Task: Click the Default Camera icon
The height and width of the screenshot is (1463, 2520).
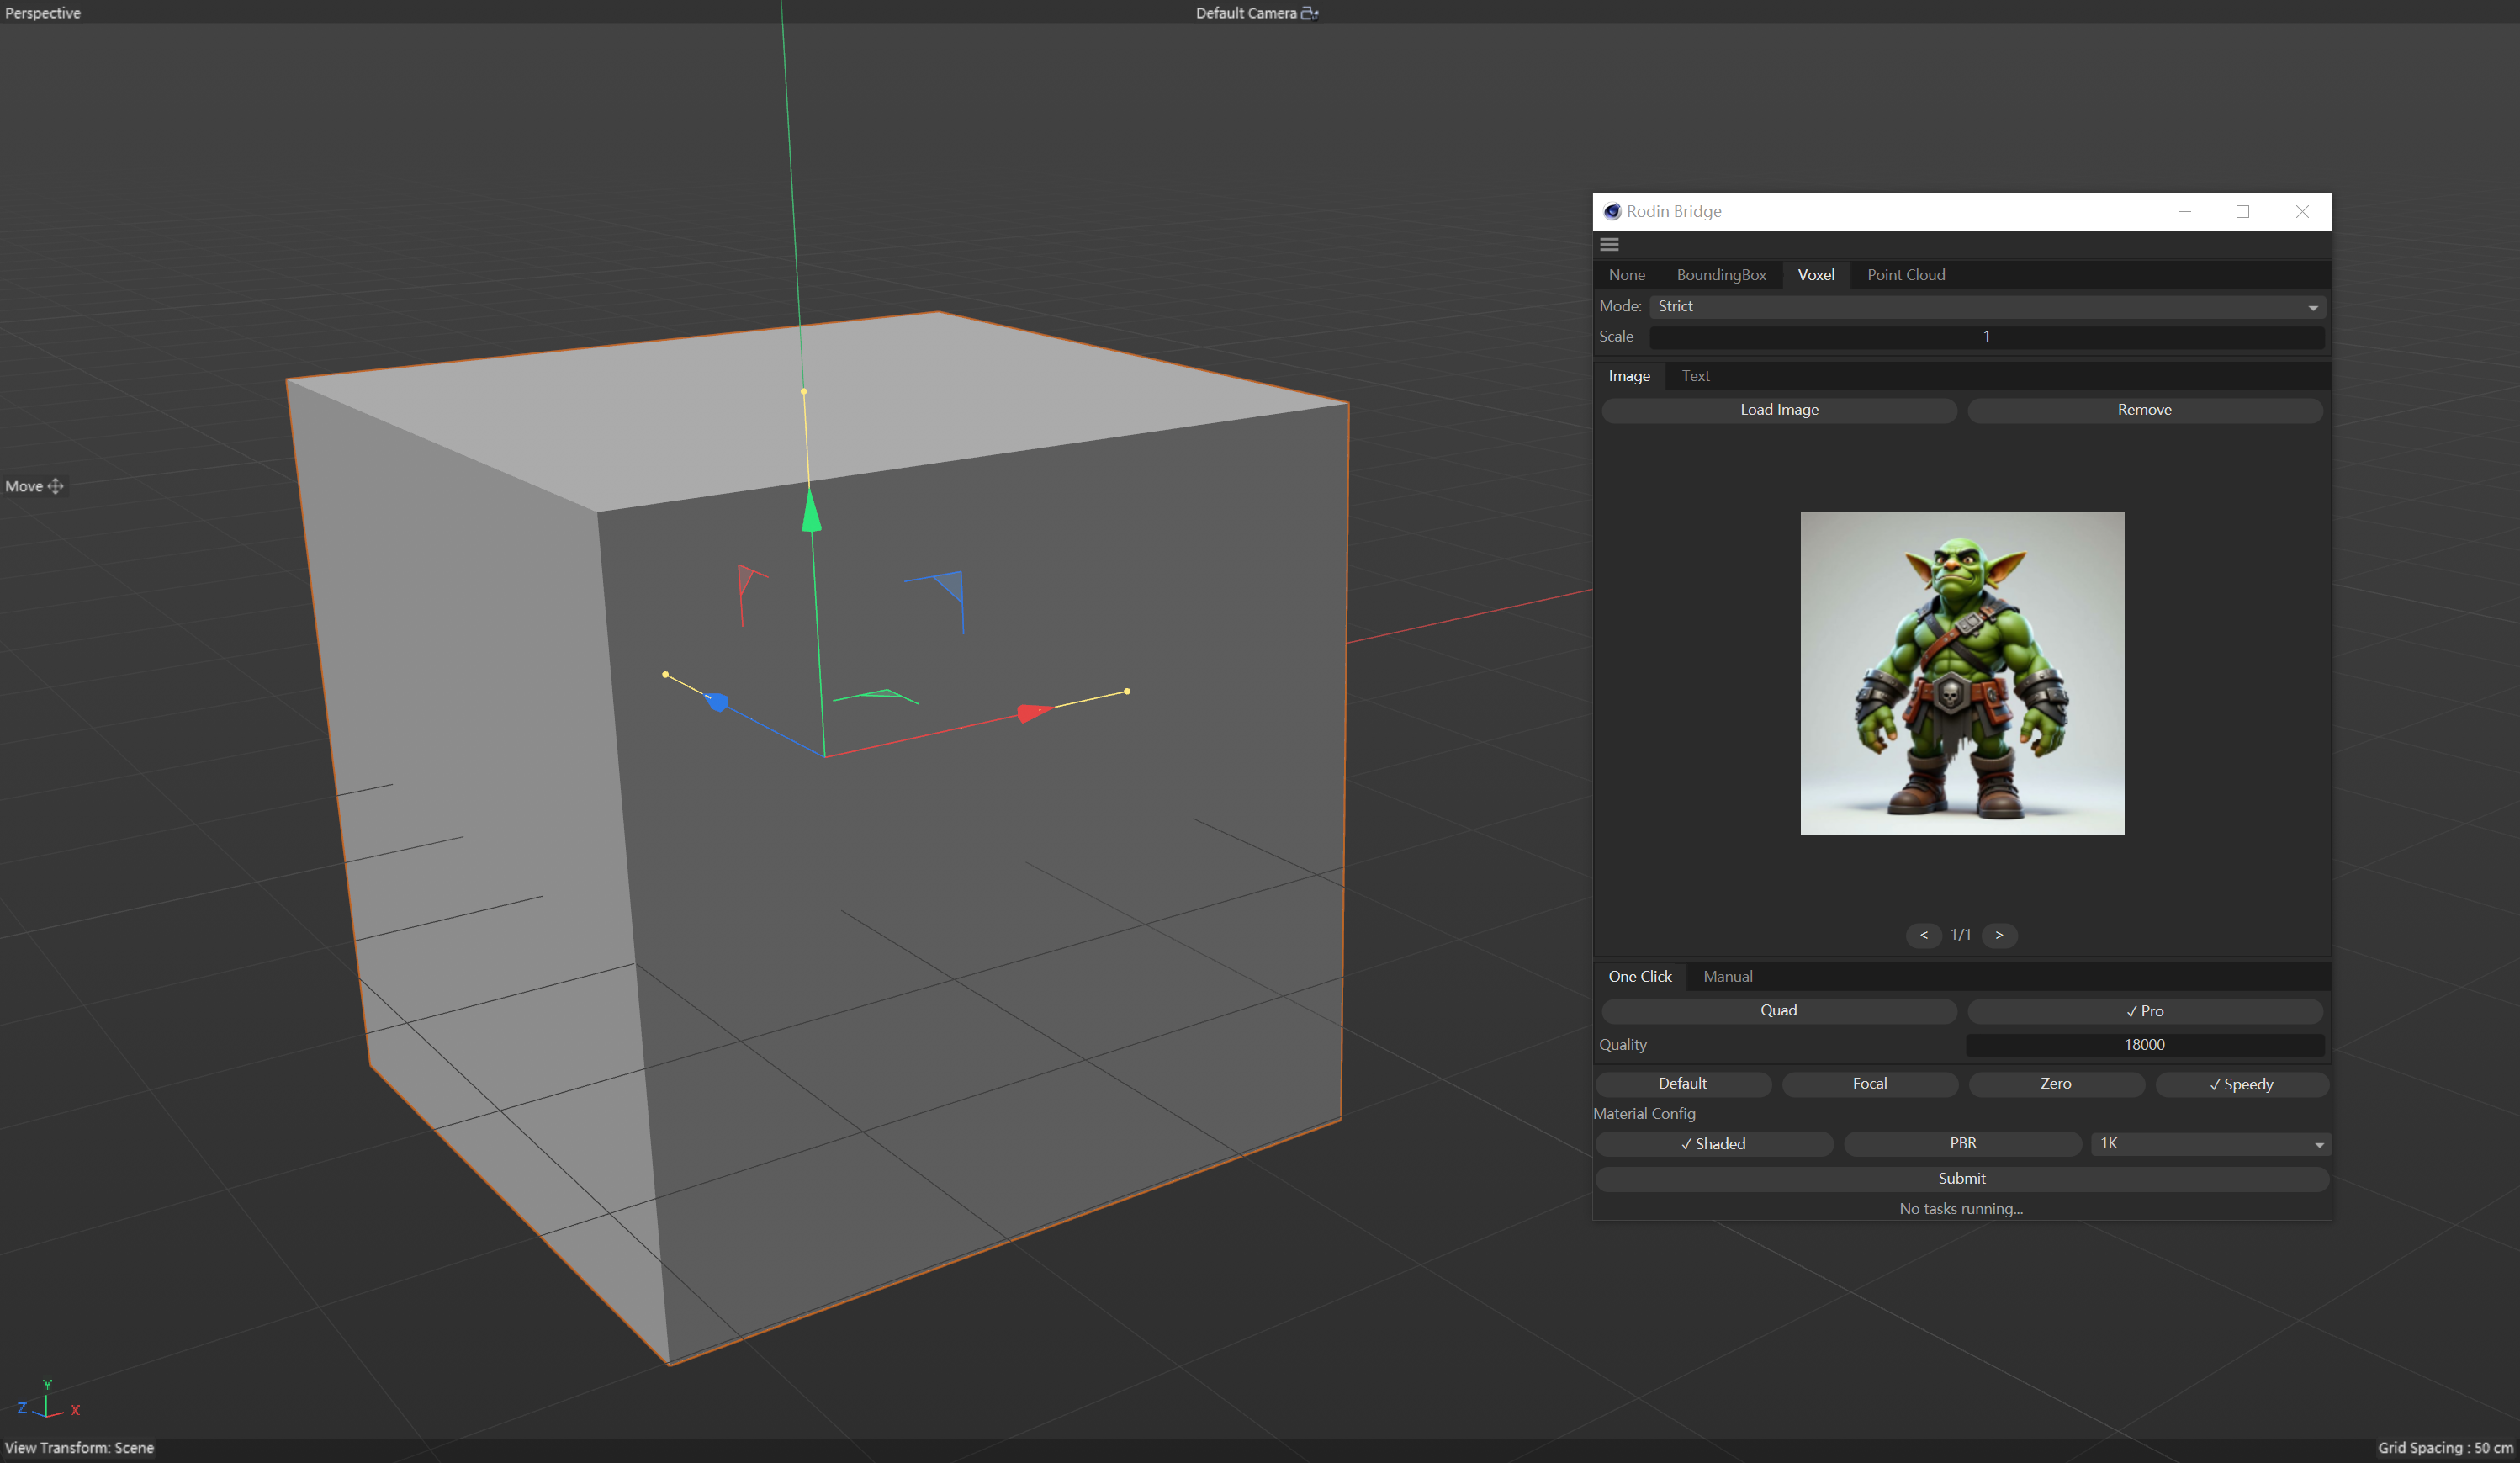Action: tap(1309, 13)
